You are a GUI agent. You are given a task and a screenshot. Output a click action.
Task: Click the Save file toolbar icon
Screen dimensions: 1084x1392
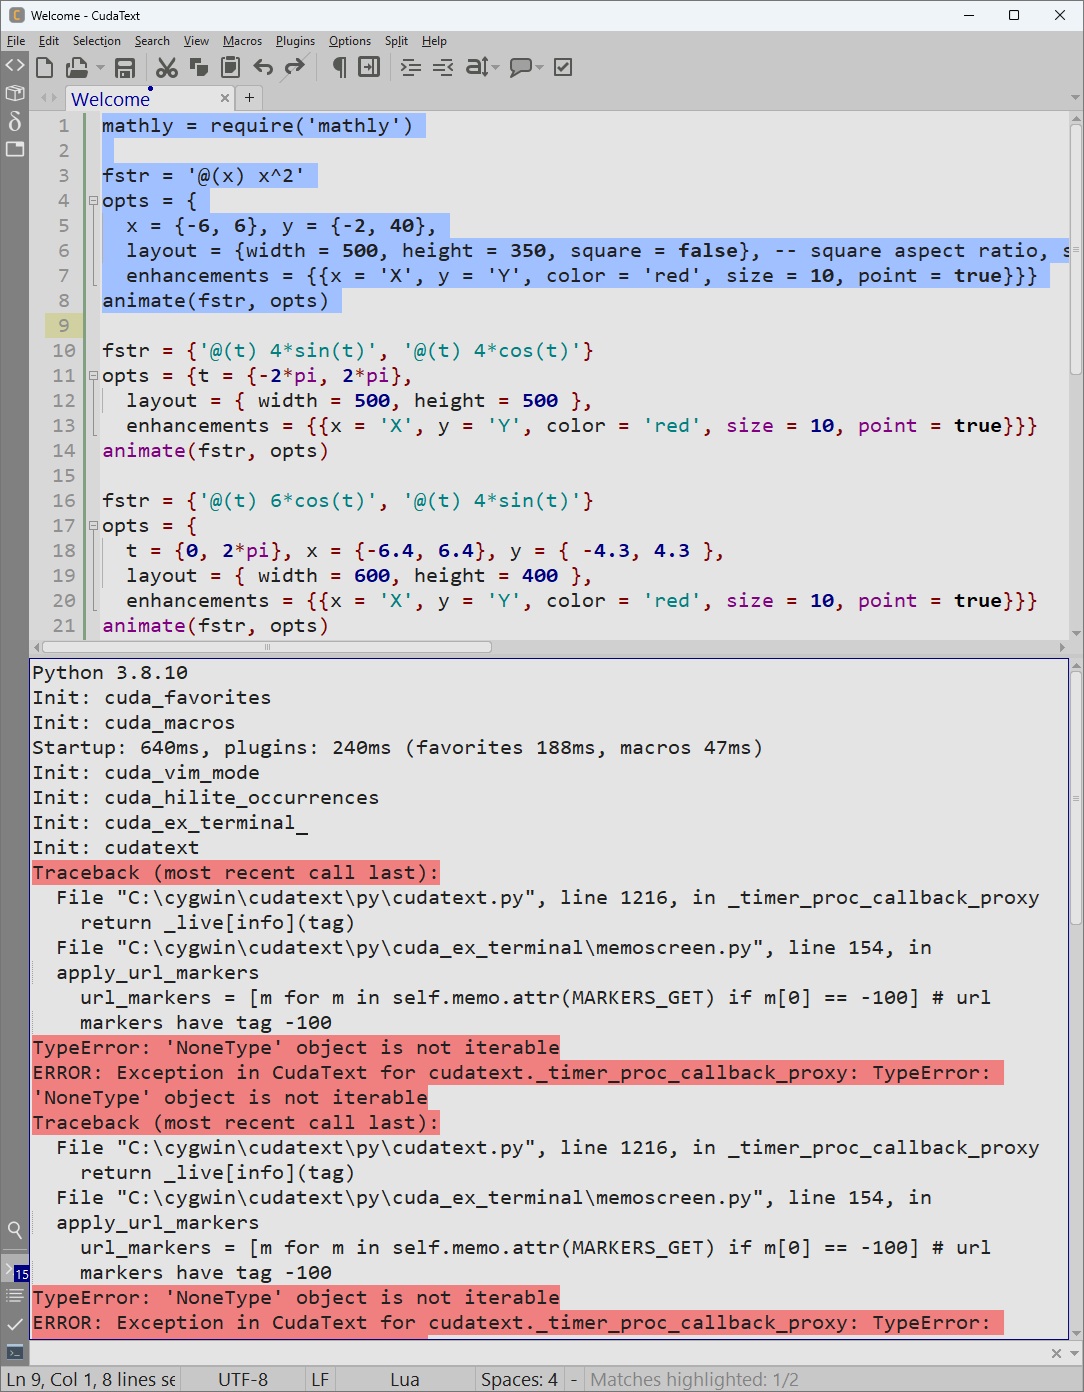coord(125,67)
